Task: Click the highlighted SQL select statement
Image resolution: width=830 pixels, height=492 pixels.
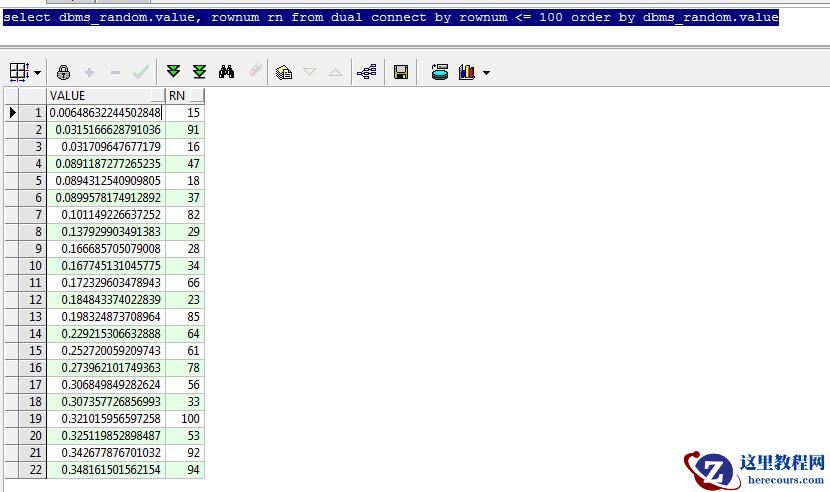Action: (x=391, y=17)
